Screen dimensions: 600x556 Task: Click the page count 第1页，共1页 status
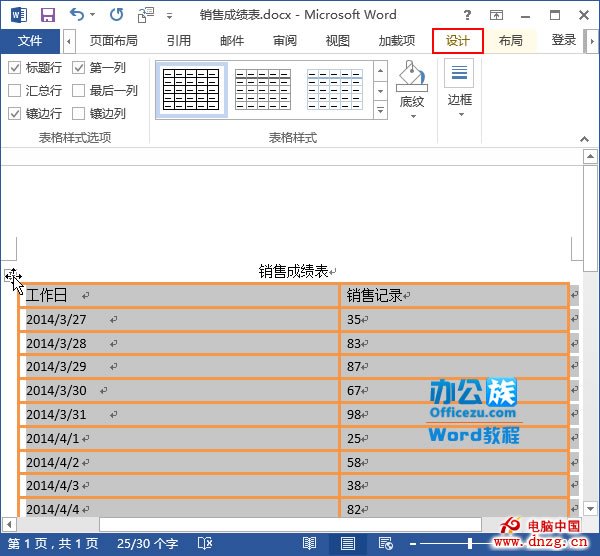click(53, 543)
